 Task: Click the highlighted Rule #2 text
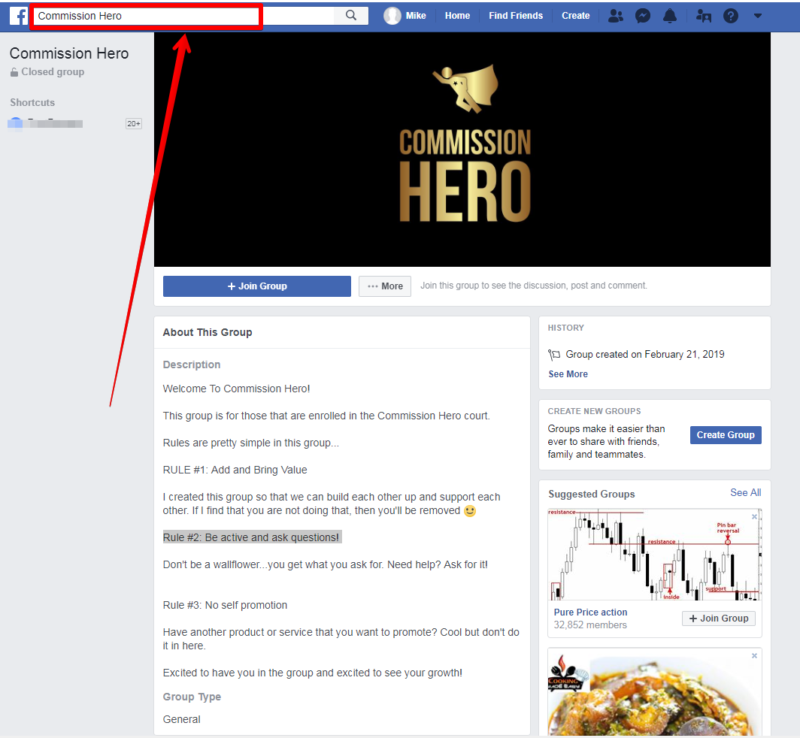point(252,537)
